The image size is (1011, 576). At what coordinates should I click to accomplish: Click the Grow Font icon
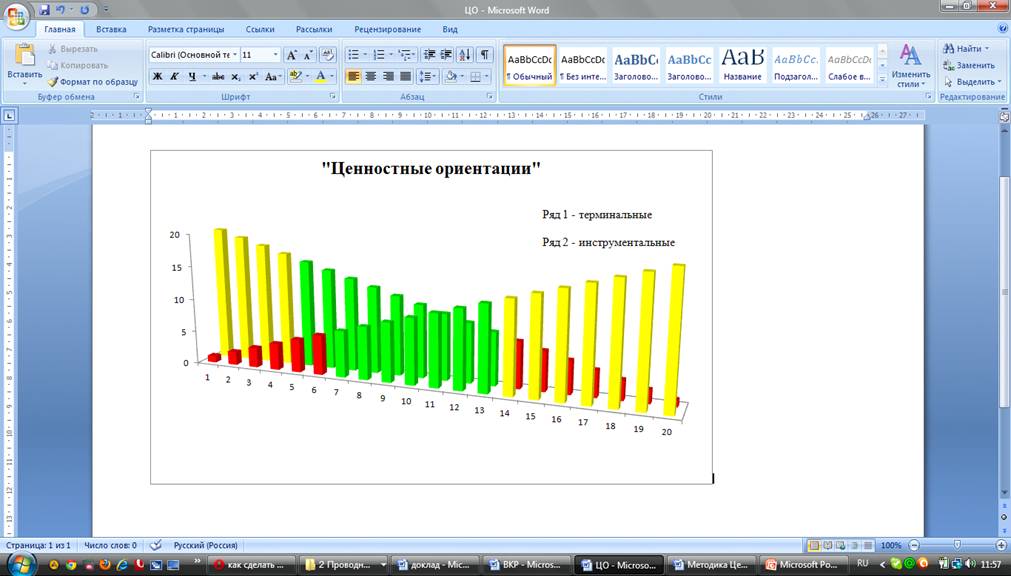[x=291, y=55]
